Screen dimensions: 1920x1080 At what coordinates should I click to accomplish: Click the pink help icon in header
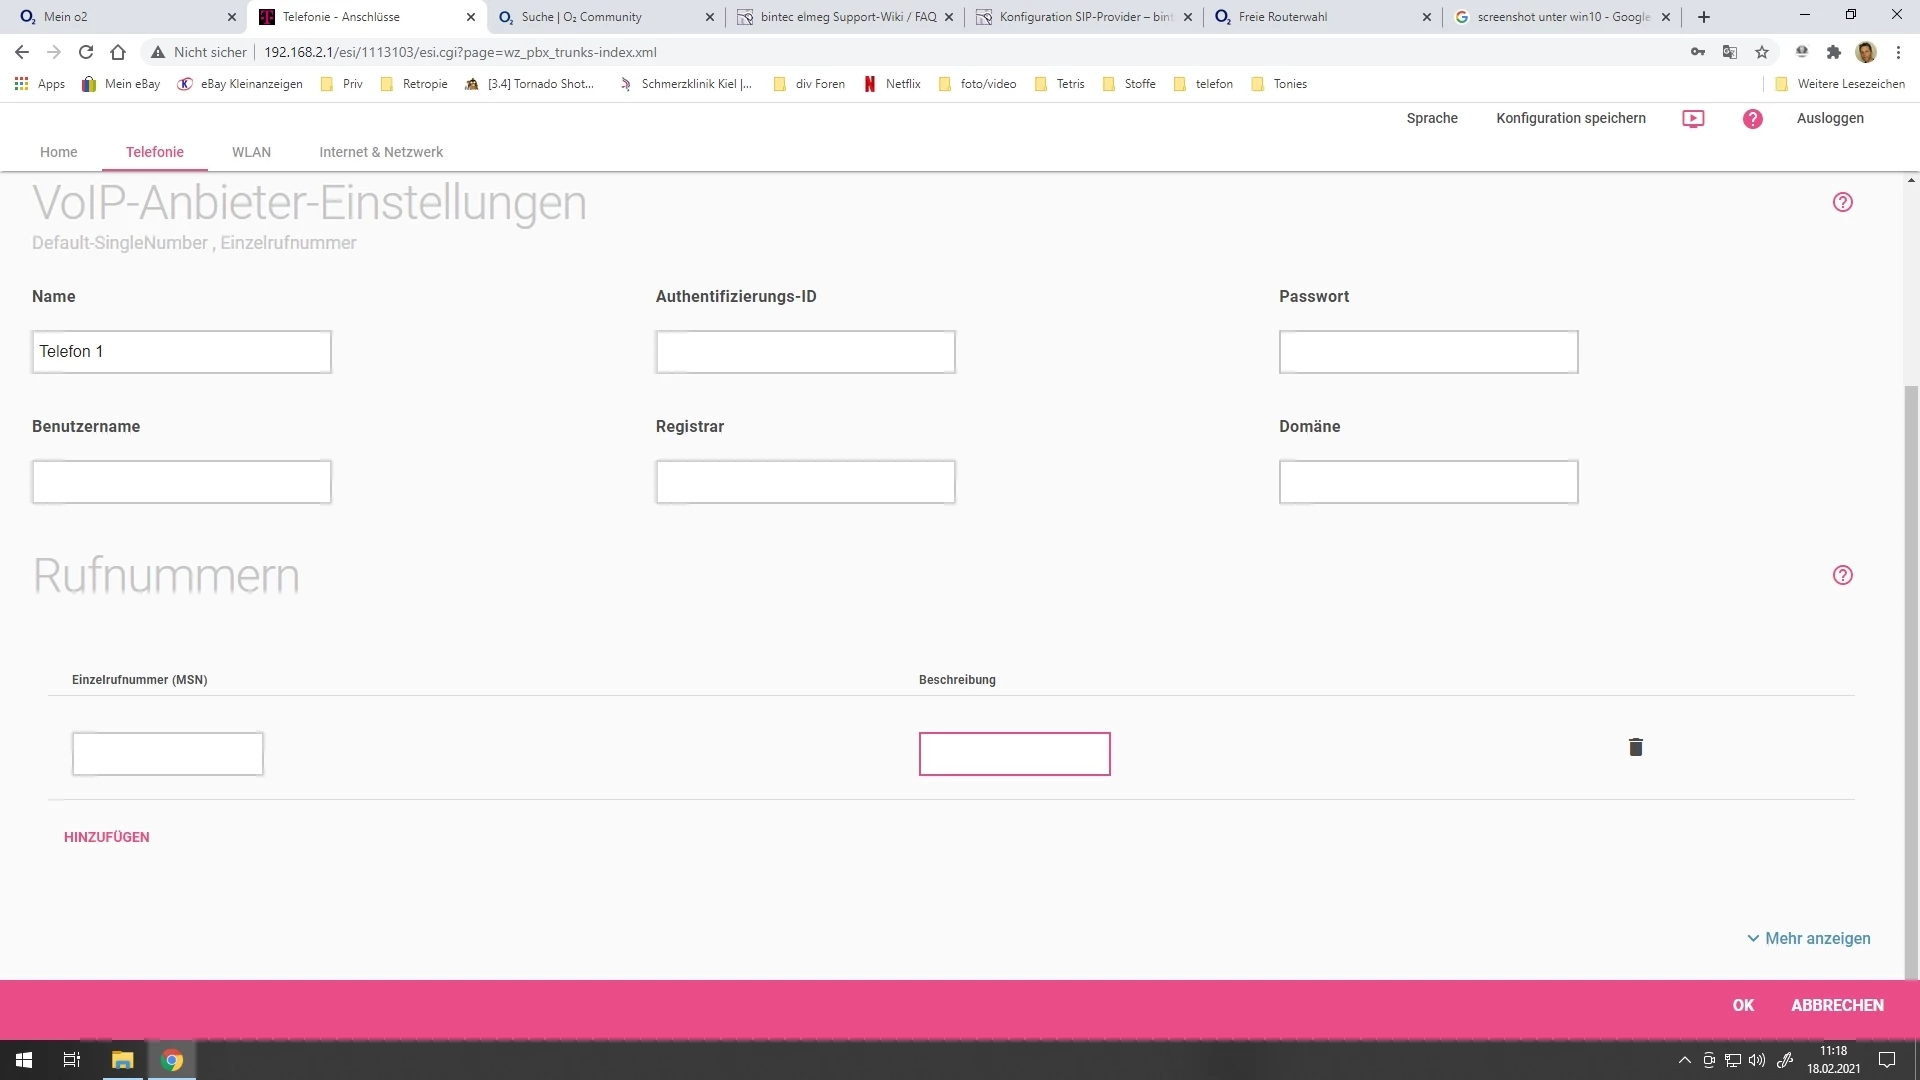[x=1752, y=119]
